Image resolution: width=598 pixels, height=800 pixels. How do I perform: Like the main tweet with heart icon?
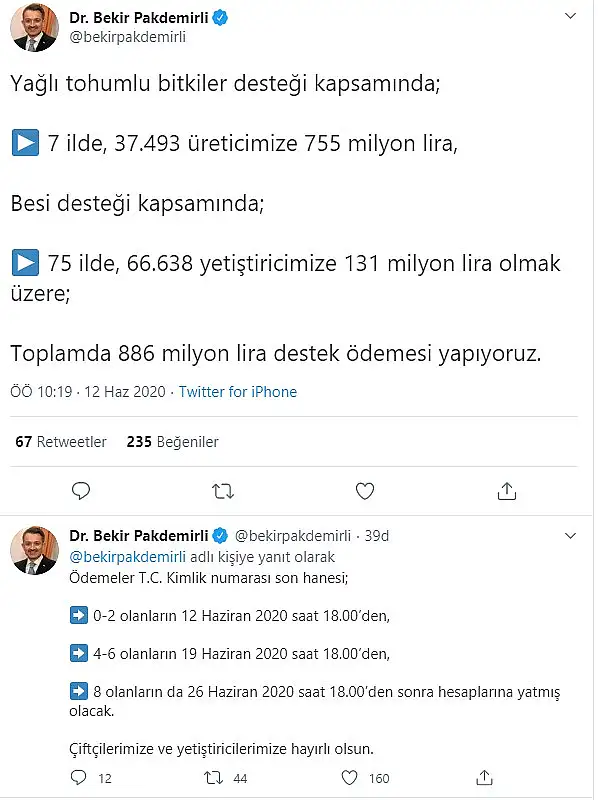tap(365, 491)
